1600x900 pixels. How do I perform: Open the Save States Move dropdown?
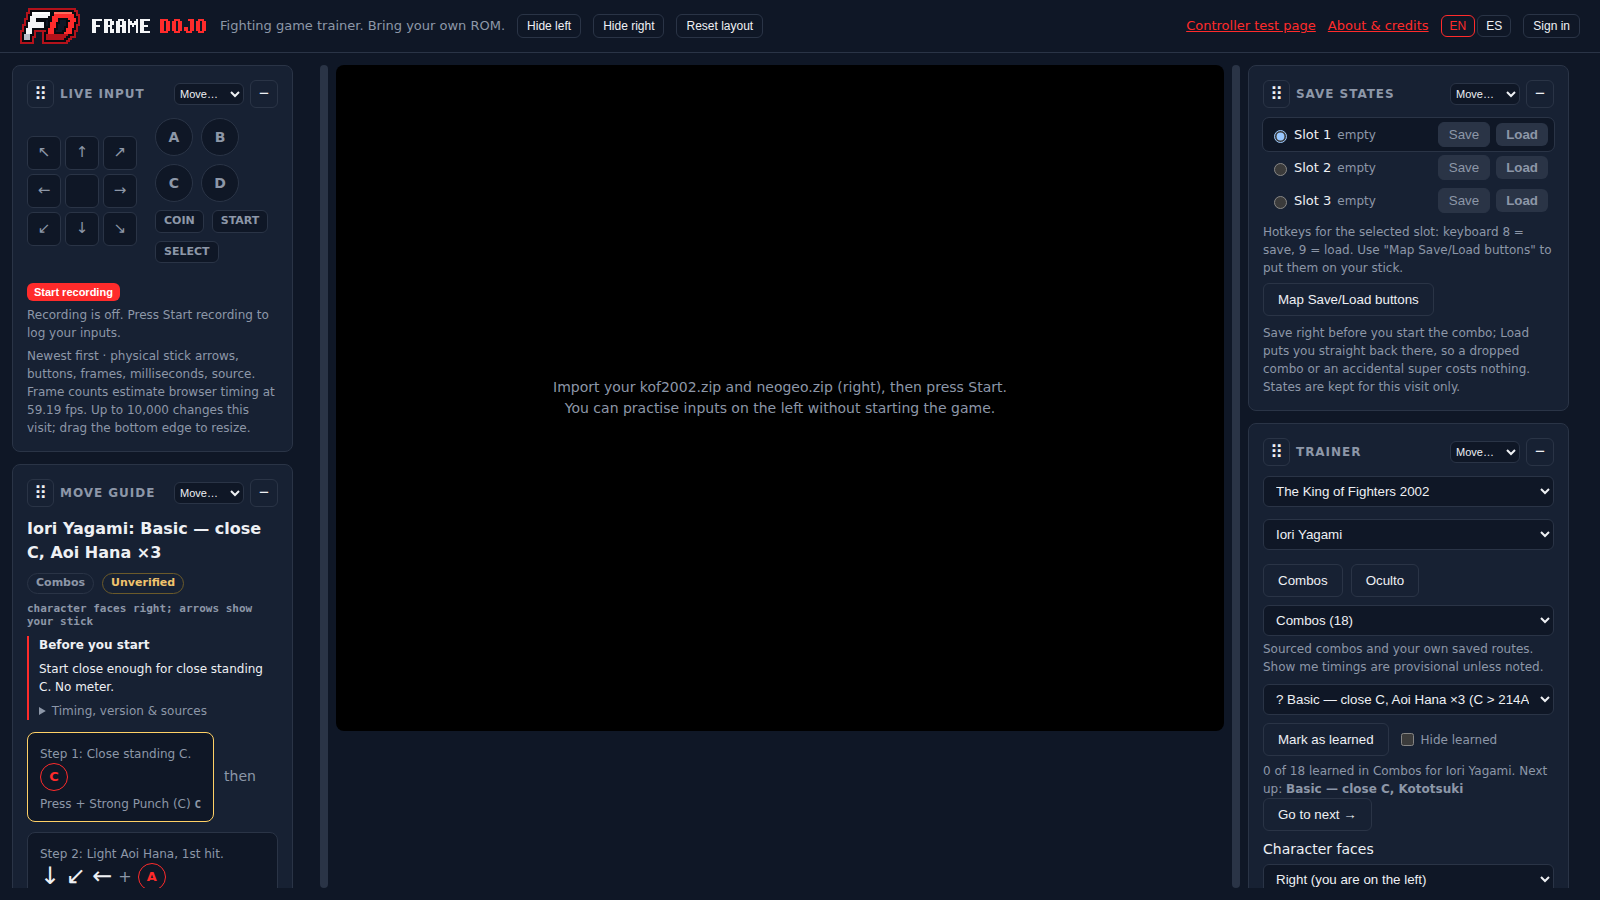(x=1485, y=94)
